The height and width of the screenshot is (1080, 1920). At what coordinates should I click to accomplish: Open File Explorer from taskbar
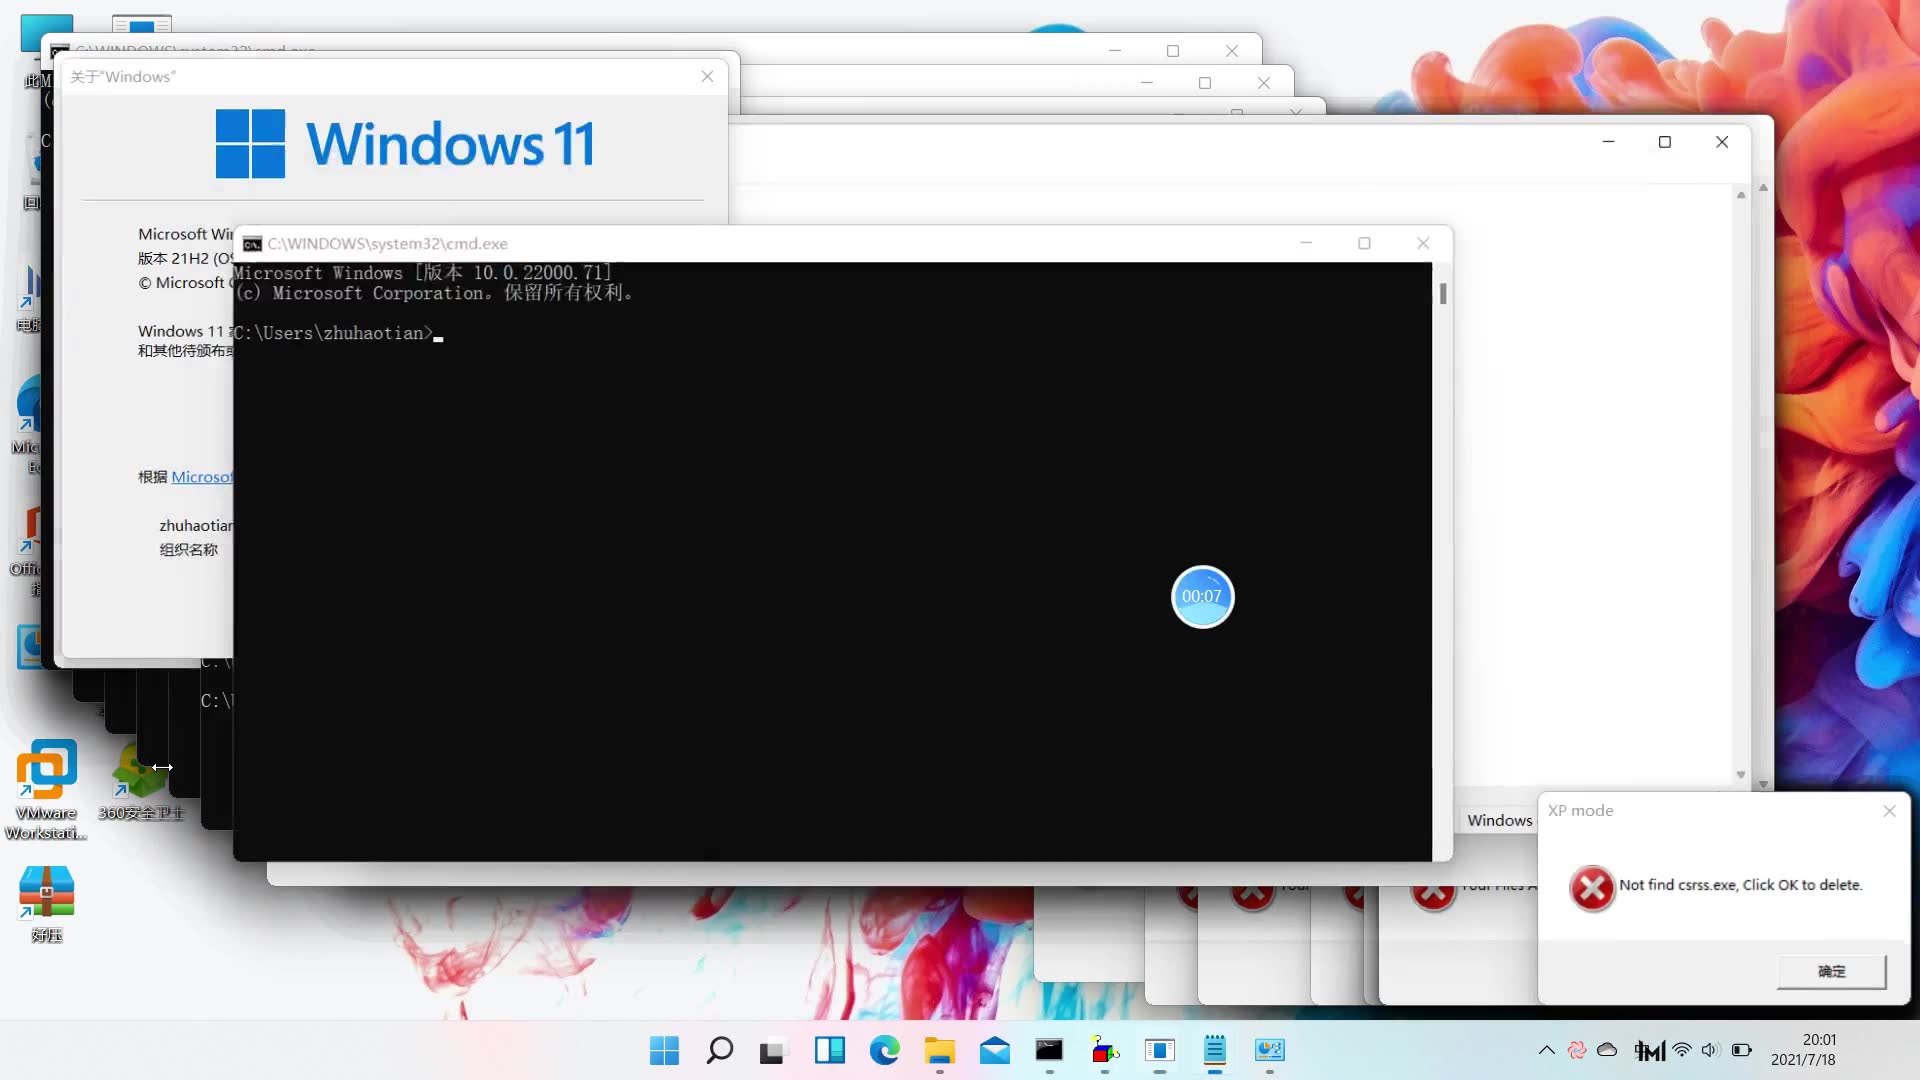coord(939,1050)
